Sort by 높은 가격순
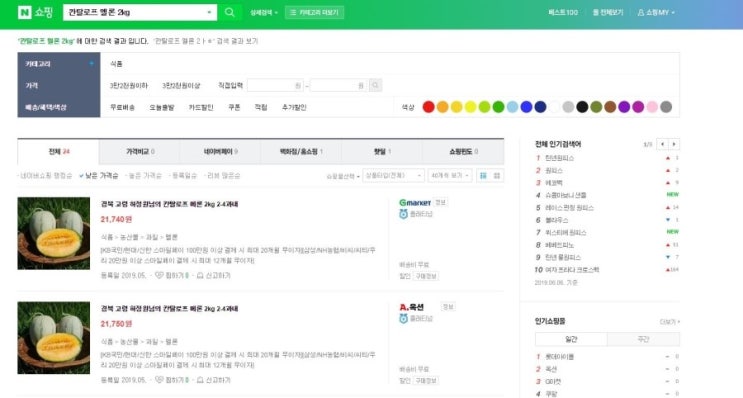The image size is (743, 398). click(x=145, y=176)
